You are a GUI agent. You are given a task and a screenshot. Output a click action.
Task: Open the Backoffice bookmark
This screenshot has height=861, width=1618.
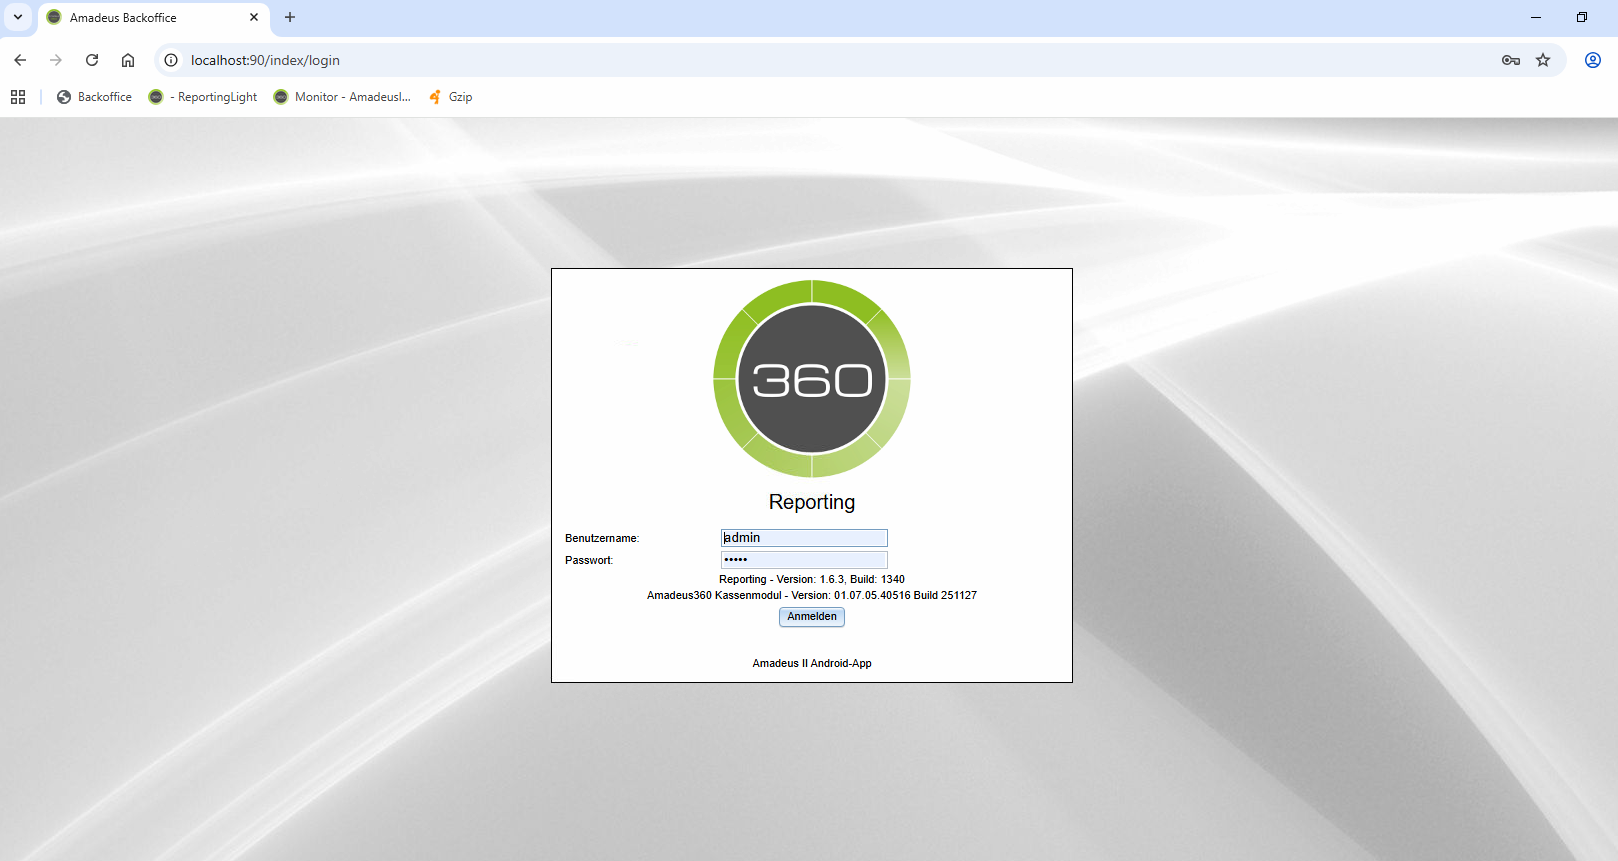94,97
